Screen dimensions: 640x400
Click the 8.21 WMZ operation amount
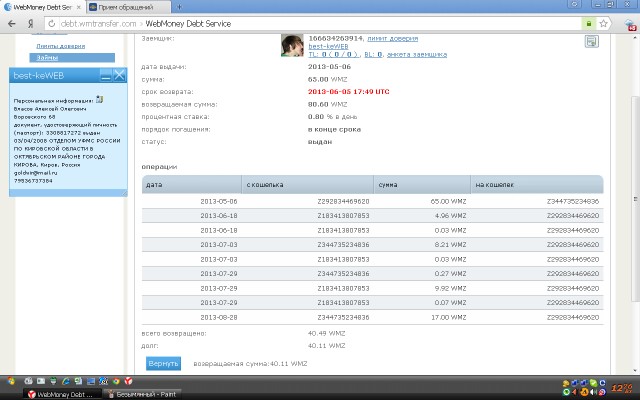point(450,244)
